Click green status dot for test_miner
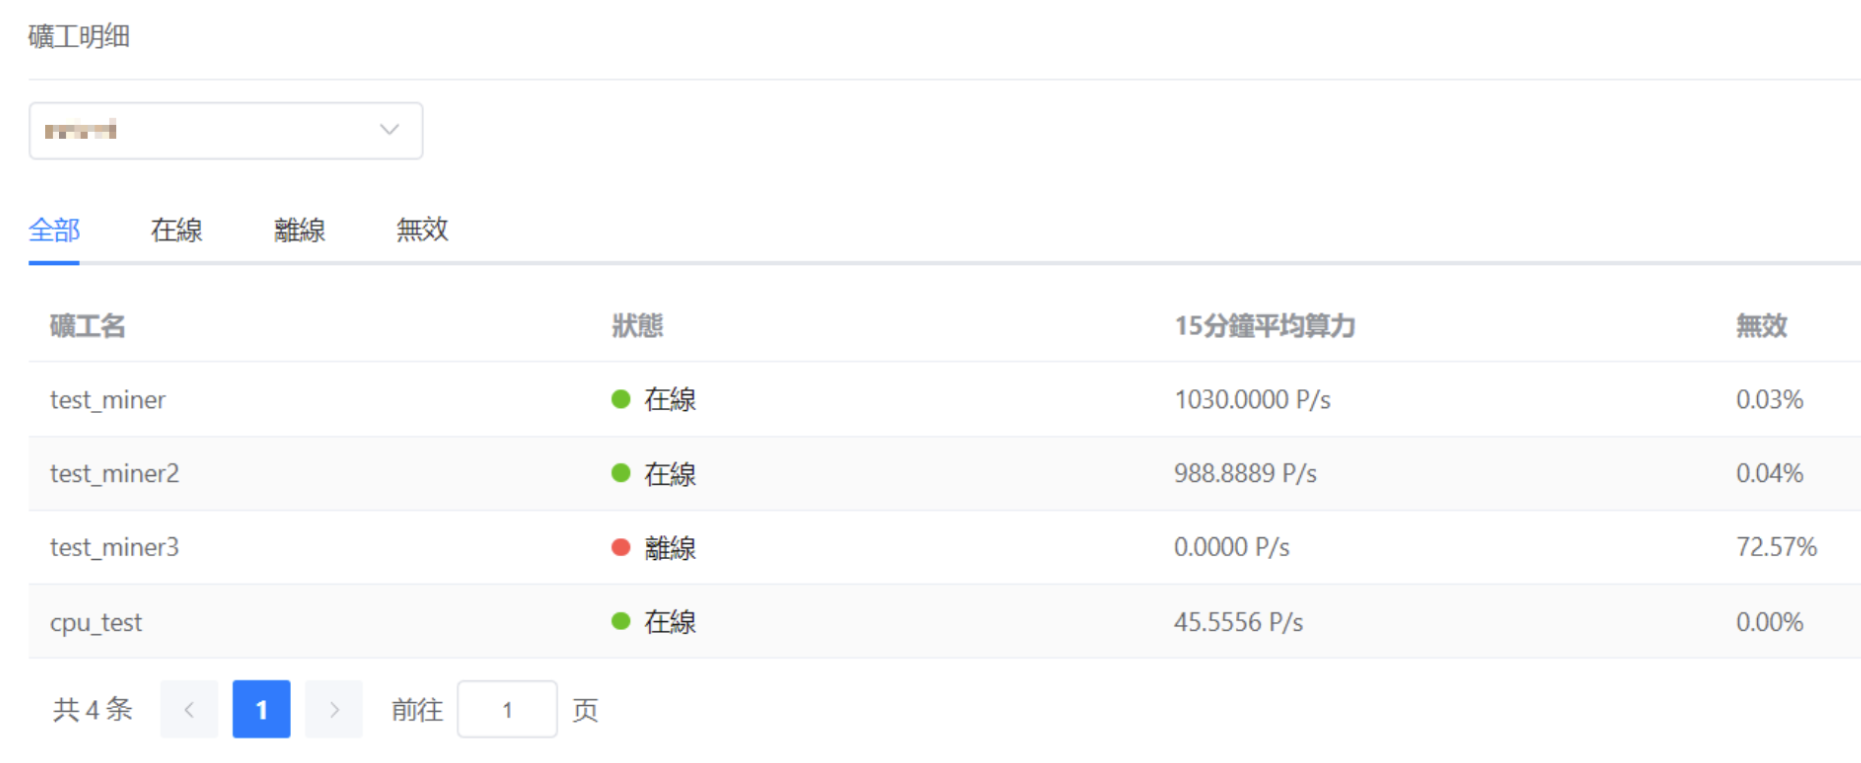The width and height of the screenshot is (1861, 763). point(620,399)
